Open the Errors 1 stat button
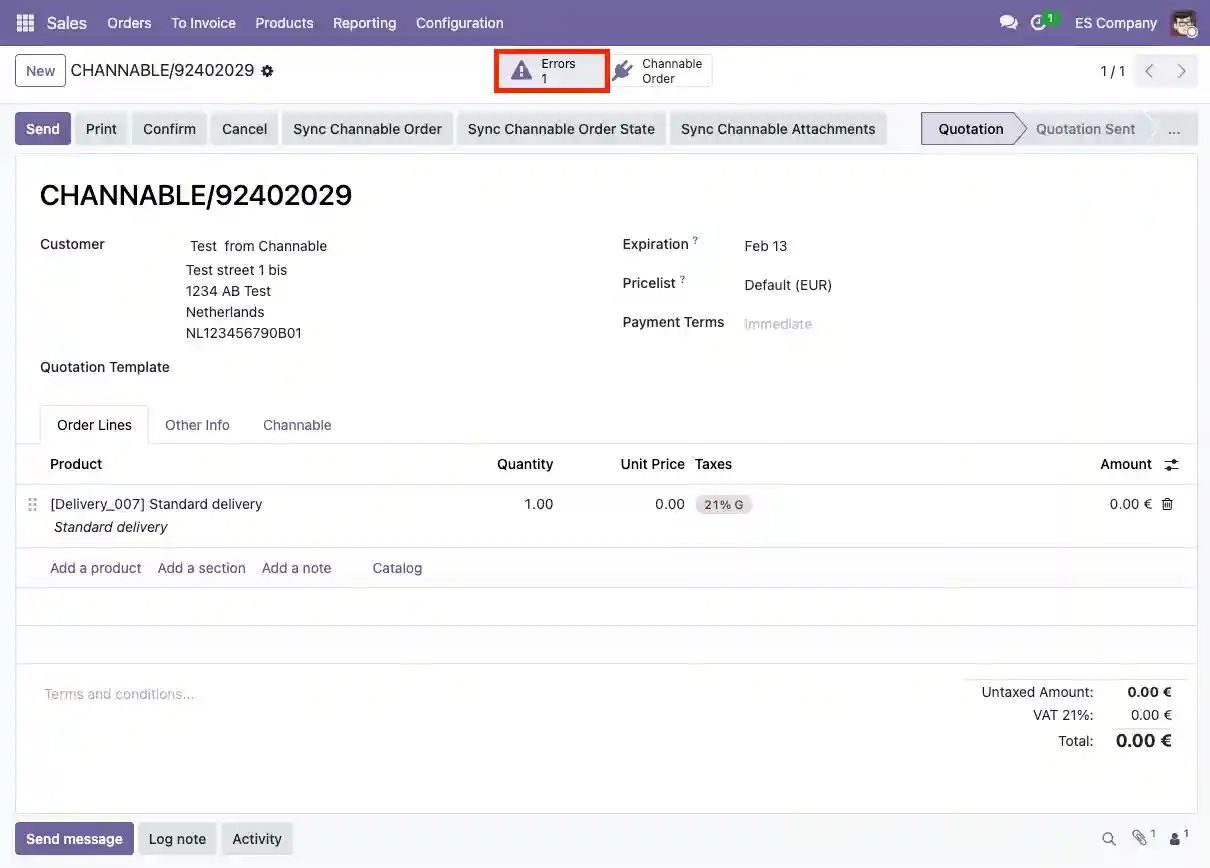 point(552,71)
